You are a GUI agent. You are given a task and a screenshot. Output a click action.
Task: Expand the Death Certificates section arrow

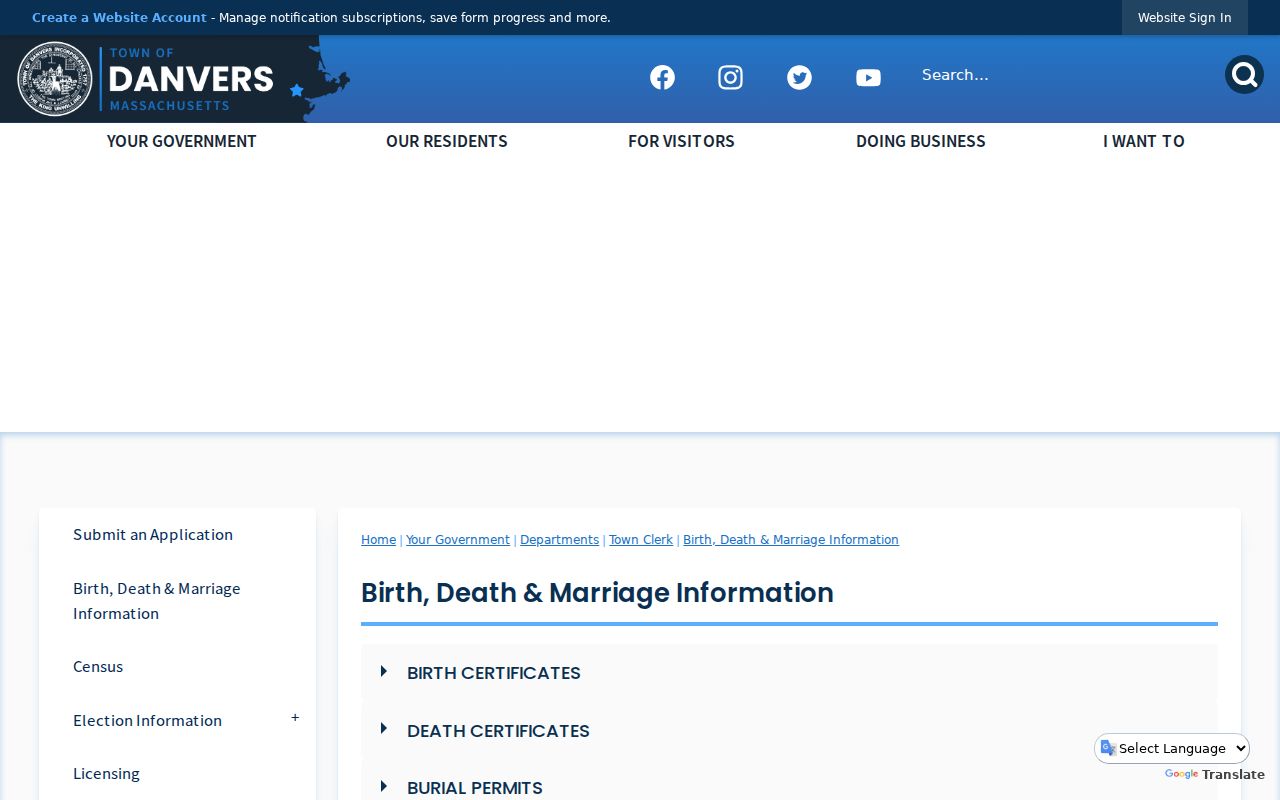(384, 730)
